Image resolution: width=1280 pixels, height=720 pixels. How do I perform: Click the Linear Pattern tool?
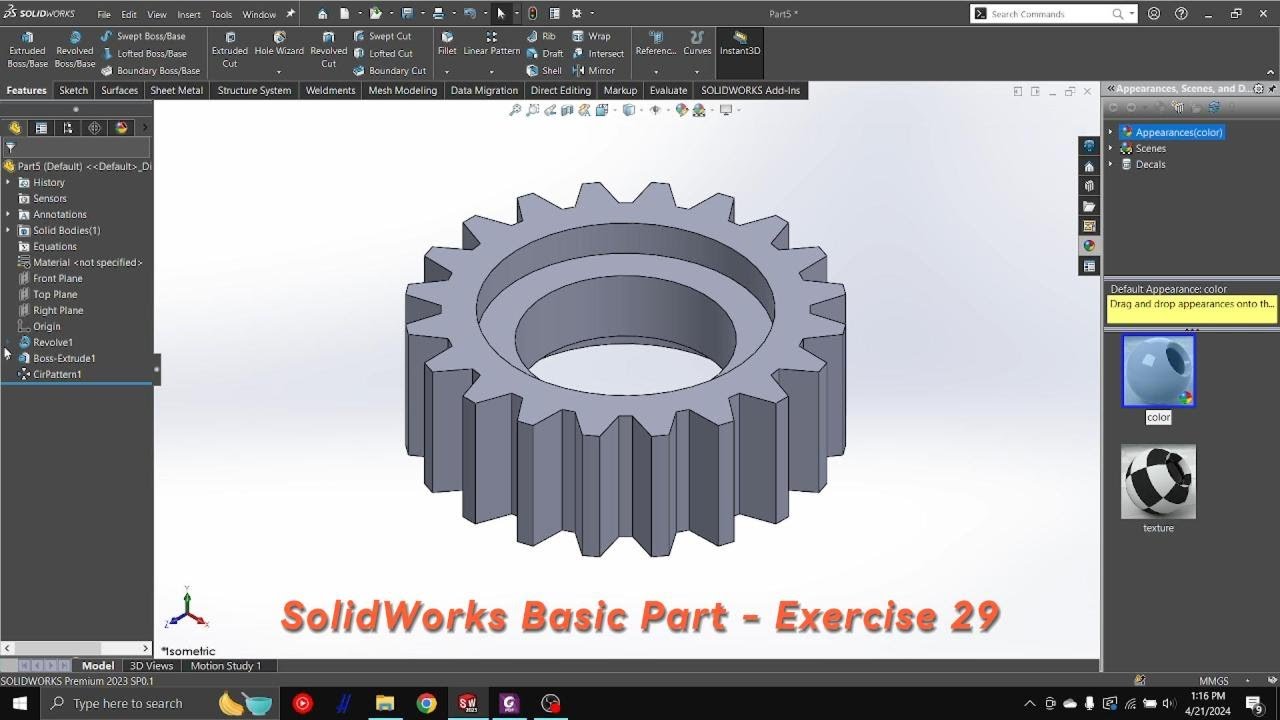pos(491,44)
